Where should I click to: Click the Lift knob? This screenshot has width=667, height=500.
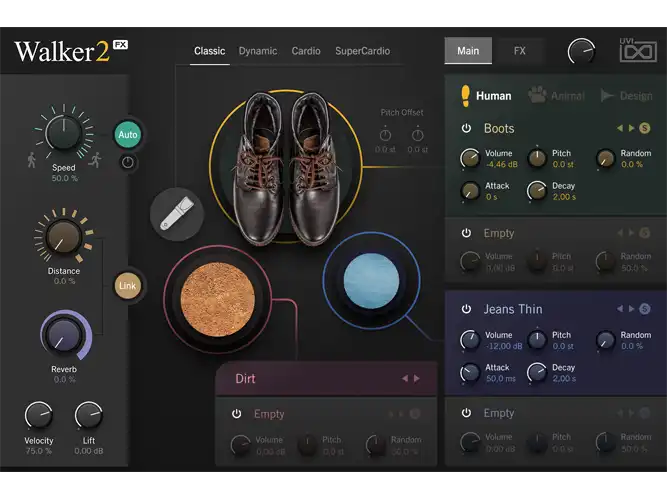click(88, 415)
